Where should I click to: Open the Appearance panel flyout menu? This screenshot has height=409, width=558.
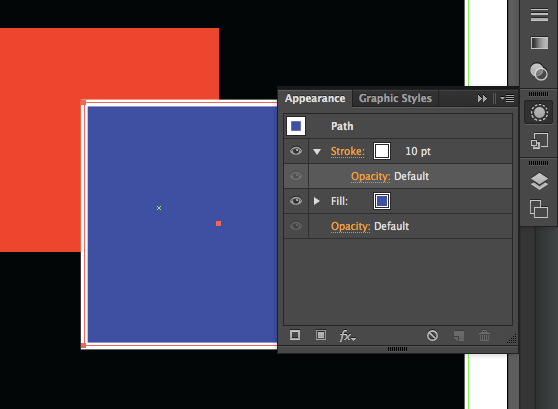click(x=507, y=98)
